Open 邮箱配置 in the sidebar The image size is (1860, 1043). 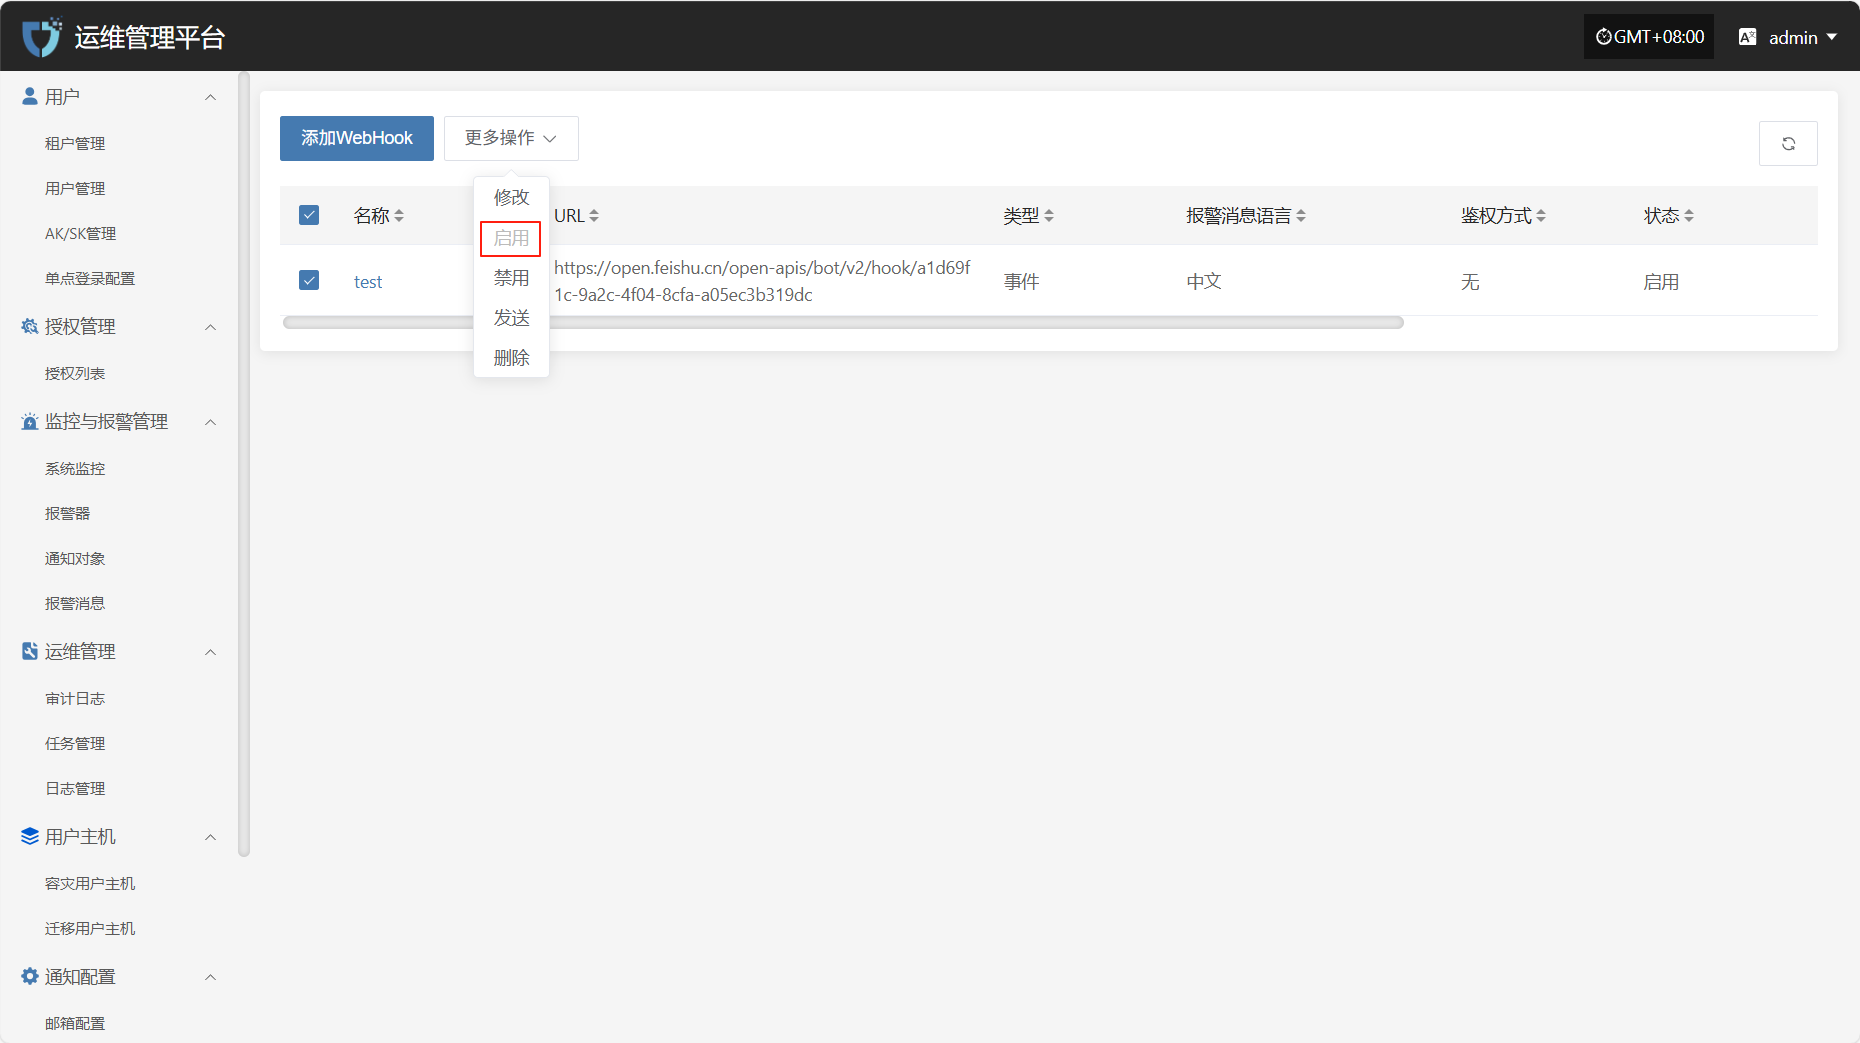[x=75, y=1023]
